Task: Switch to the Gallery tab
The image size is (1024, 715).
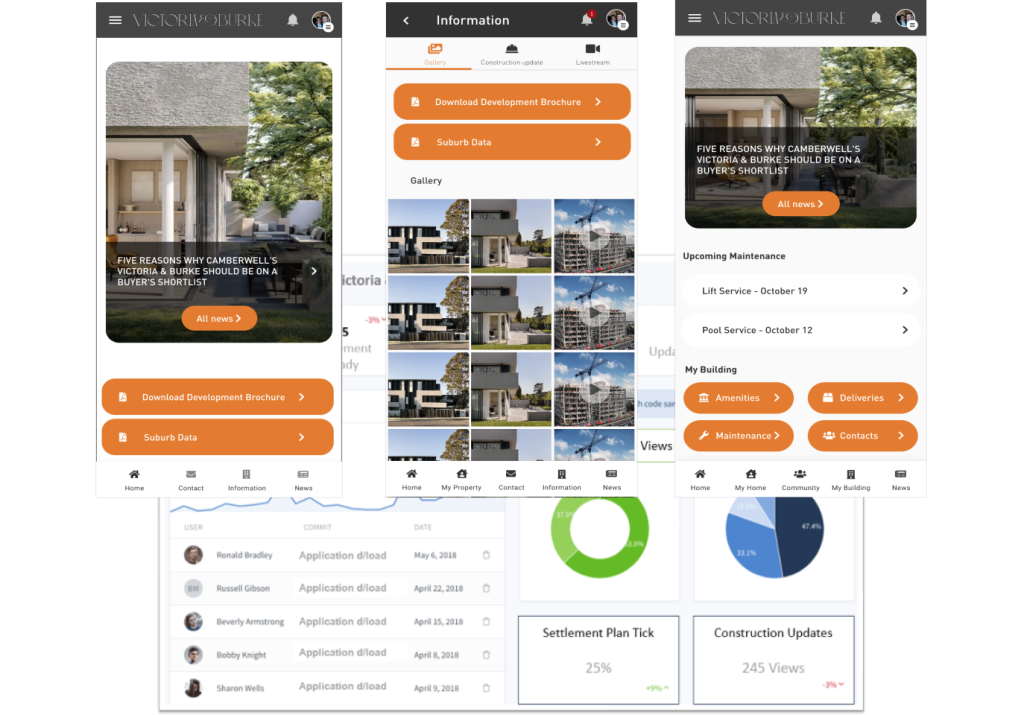Action: coord(435,54)
